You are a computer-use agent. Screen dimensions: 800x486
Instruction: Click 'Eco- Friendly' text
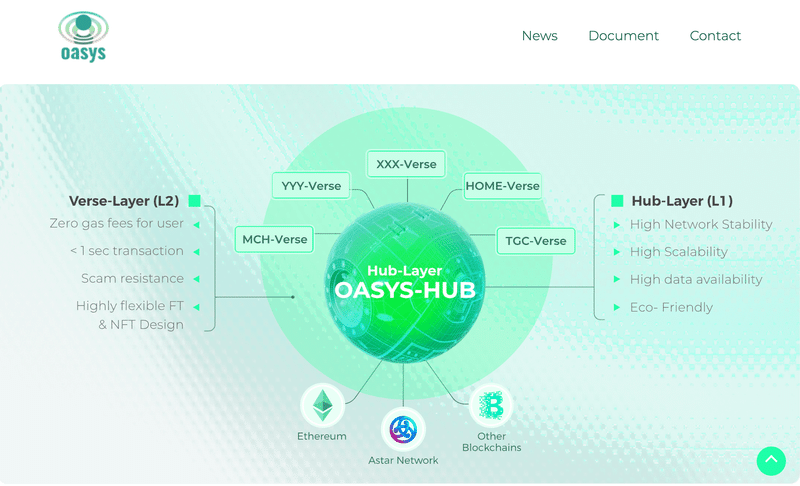[x=671, y=308]
